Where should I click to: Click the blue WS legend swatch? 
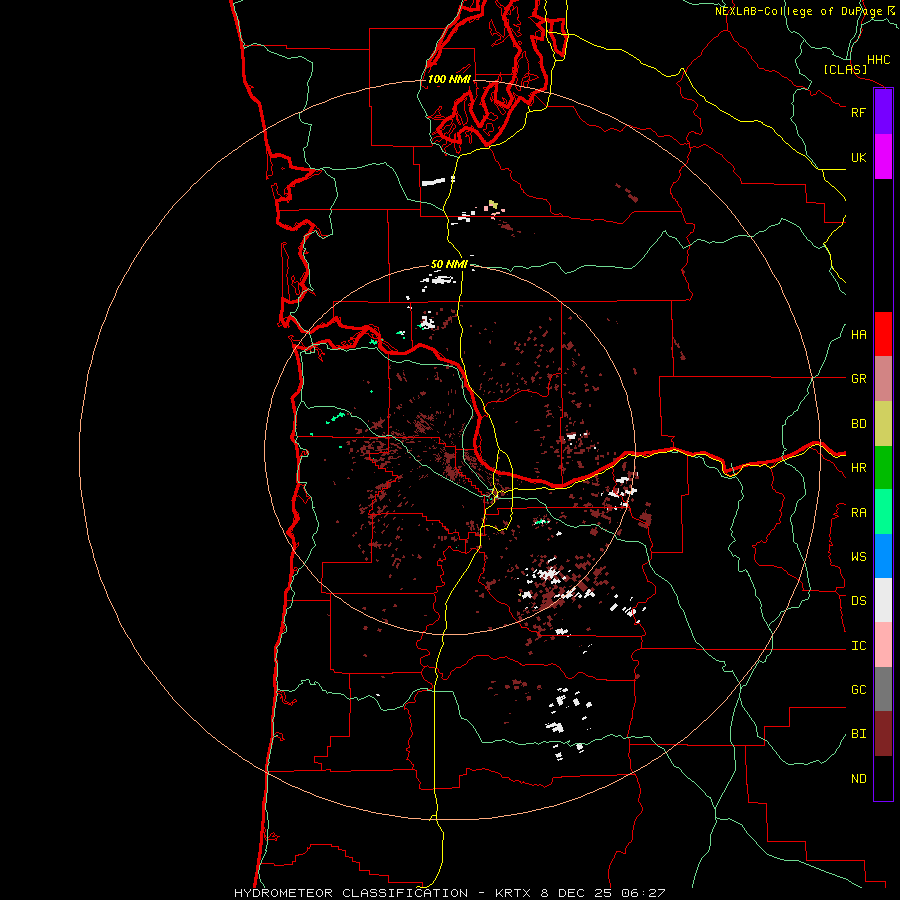coord(883,556)
